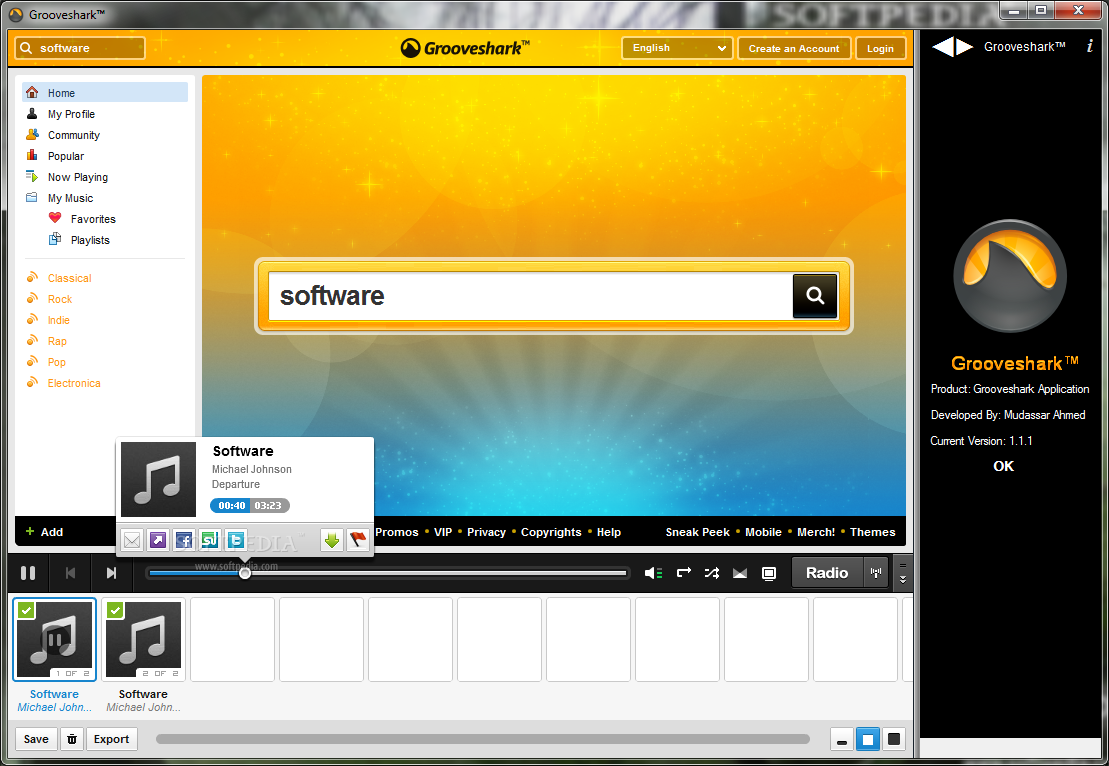Pause the current song

coord(28,573)
